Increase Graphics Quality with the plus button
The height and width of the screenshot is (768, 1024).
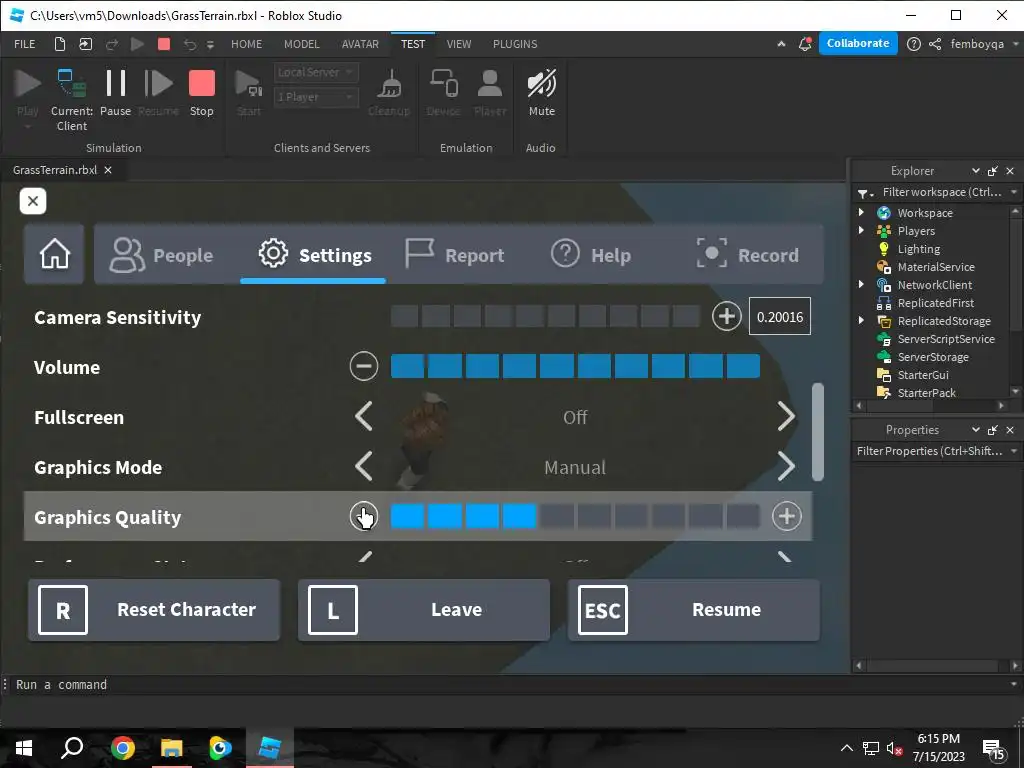pyautogui.click(x=786, y=517)
